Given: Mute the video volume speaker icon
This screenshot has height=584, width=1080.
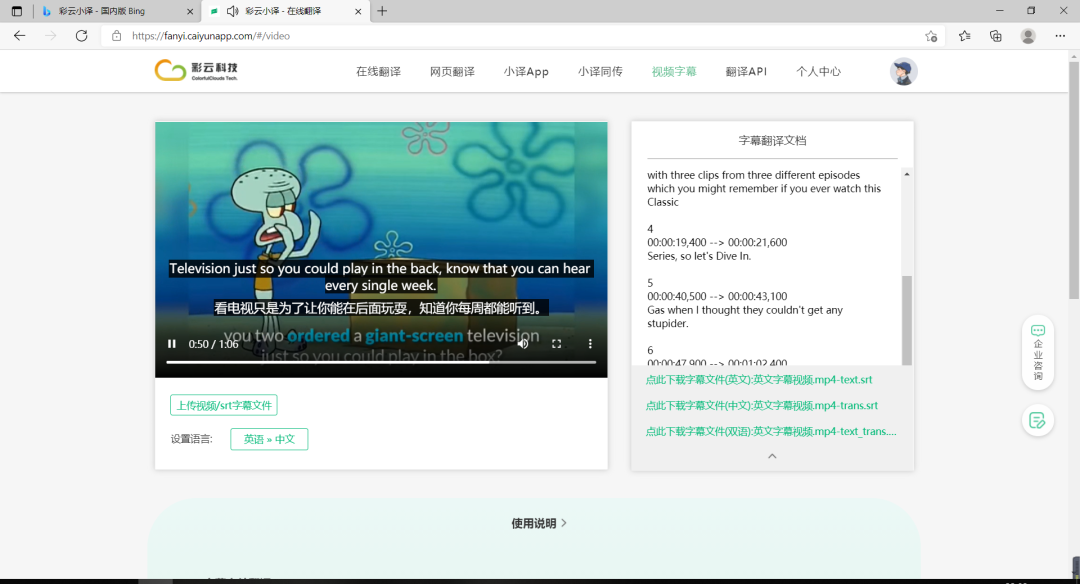Looking at the screenshot, I should pos(523,344).
